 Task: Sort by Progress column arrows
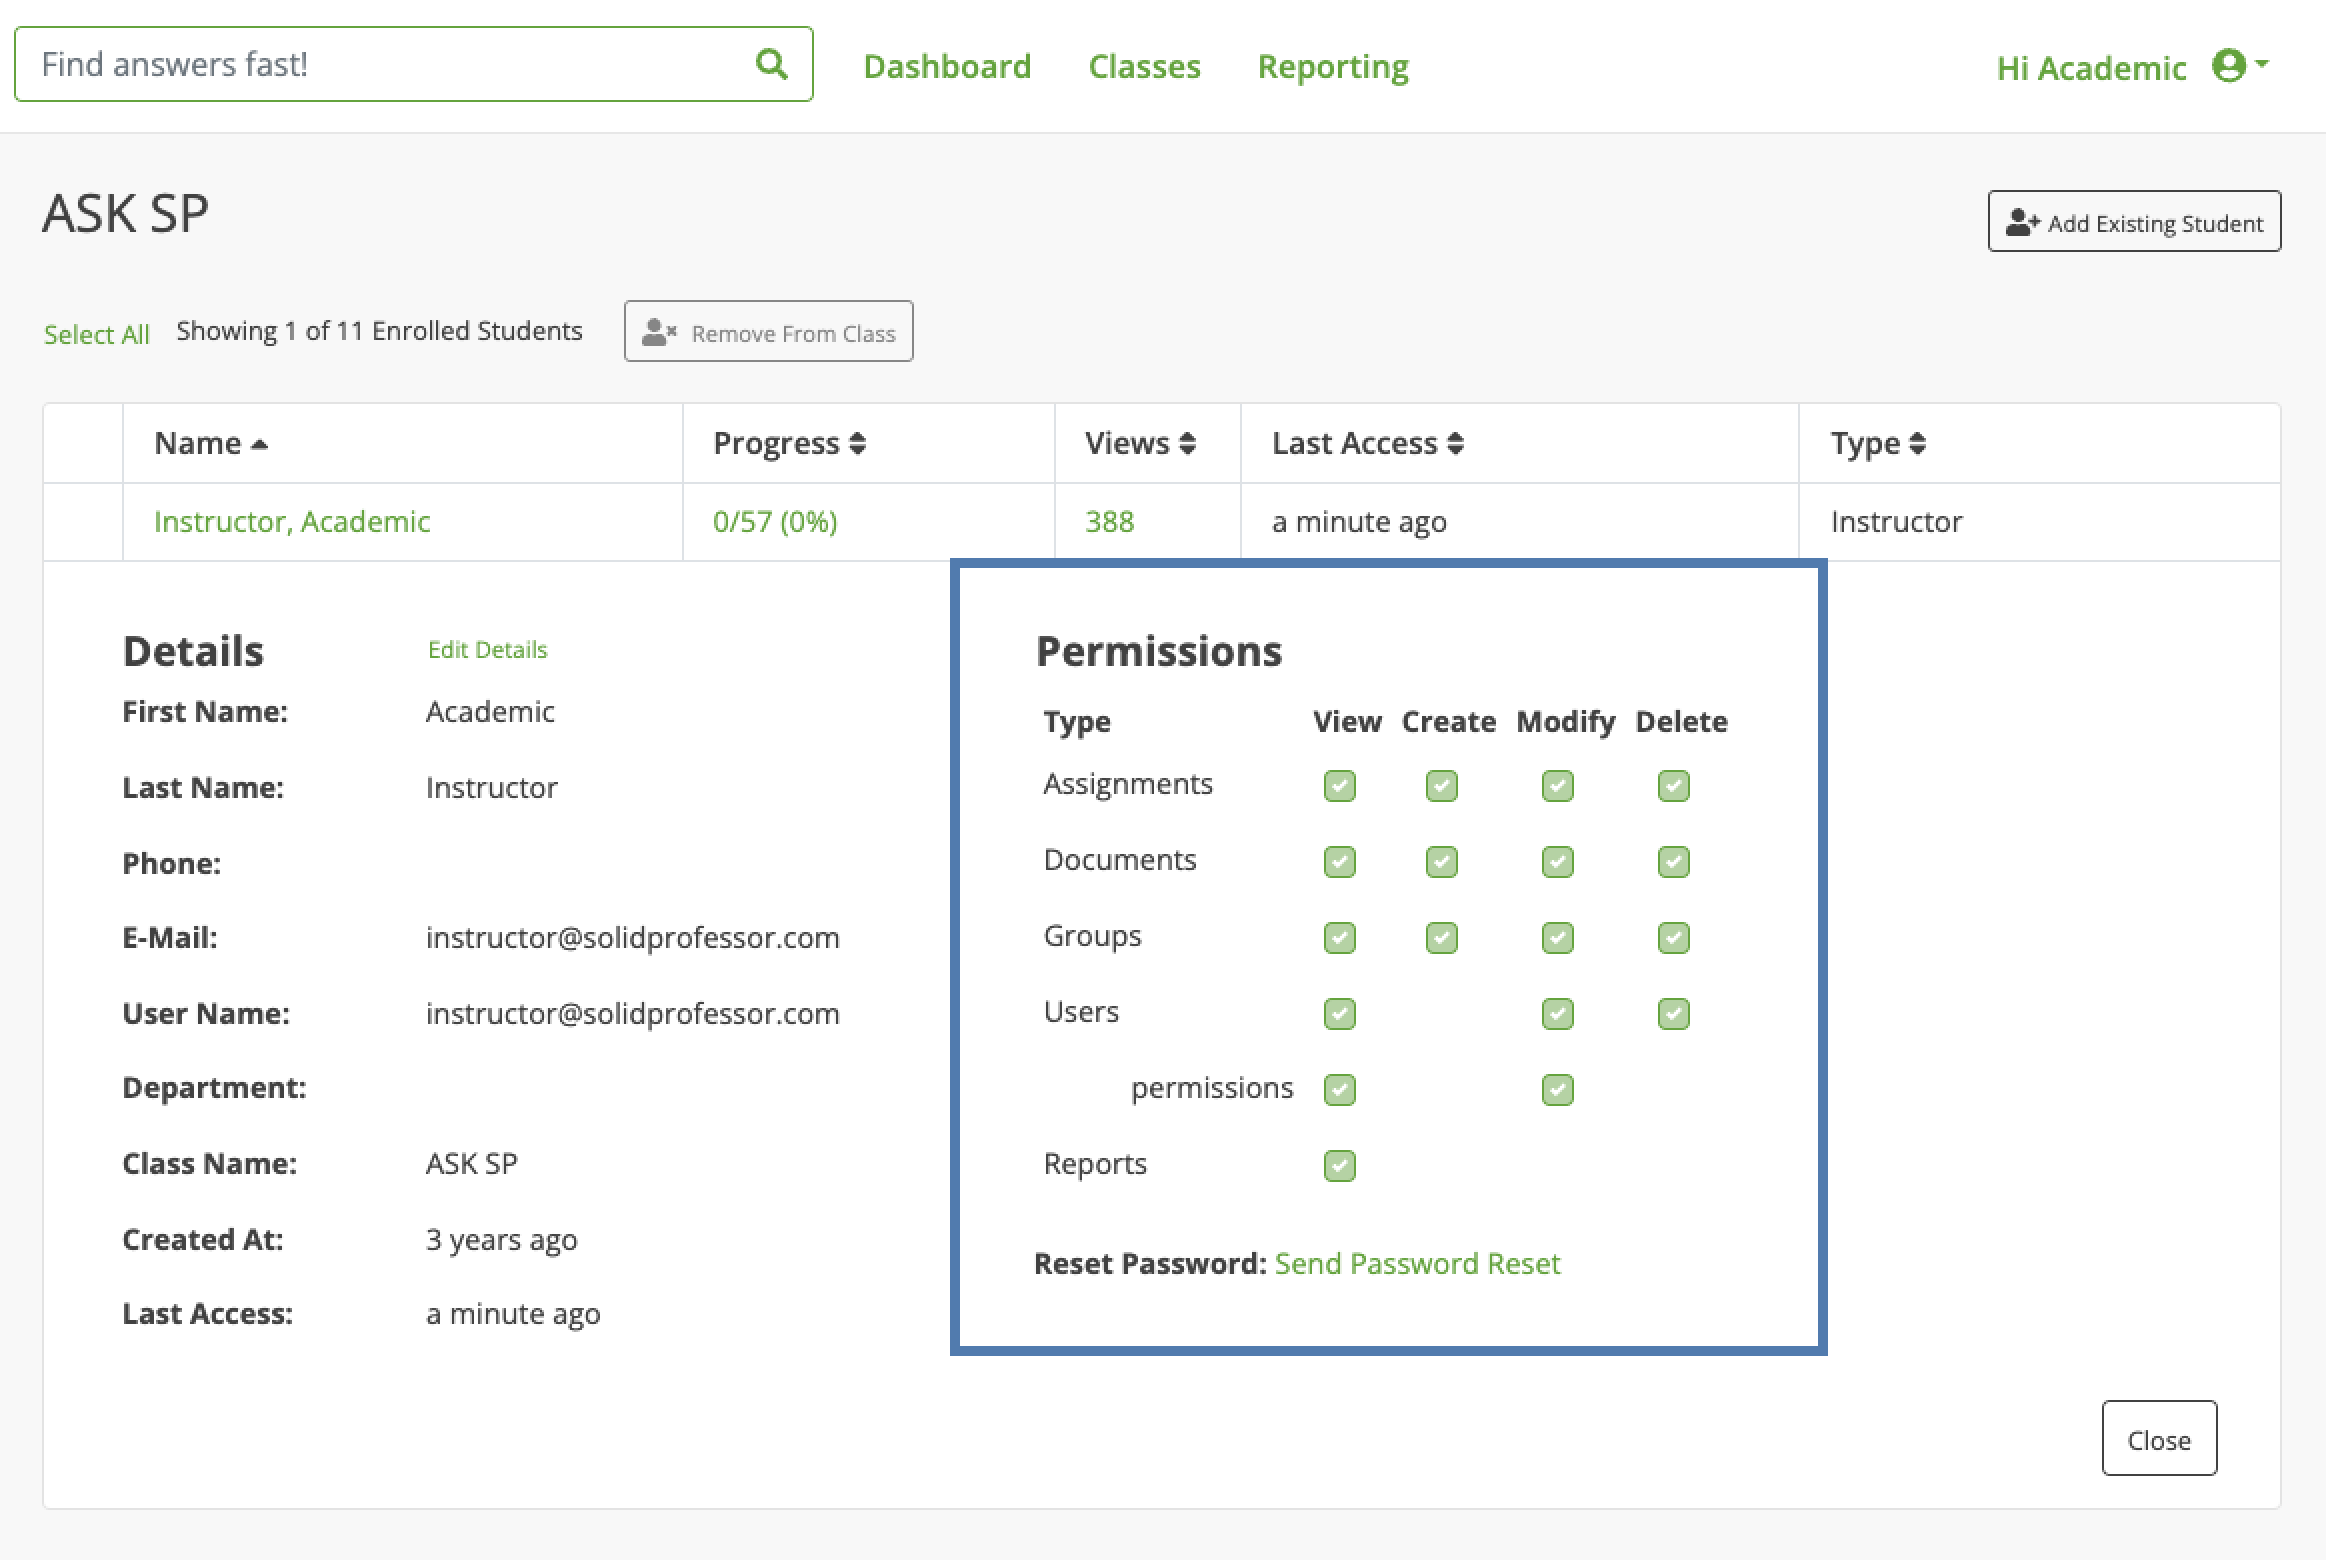(x=857, y=443)
